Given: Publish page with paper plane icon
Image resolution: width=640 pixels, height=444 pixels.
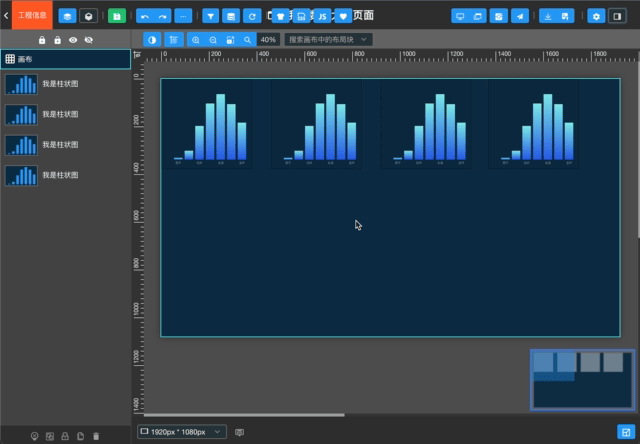Looking at the screenshot, I should pos(520,16).
